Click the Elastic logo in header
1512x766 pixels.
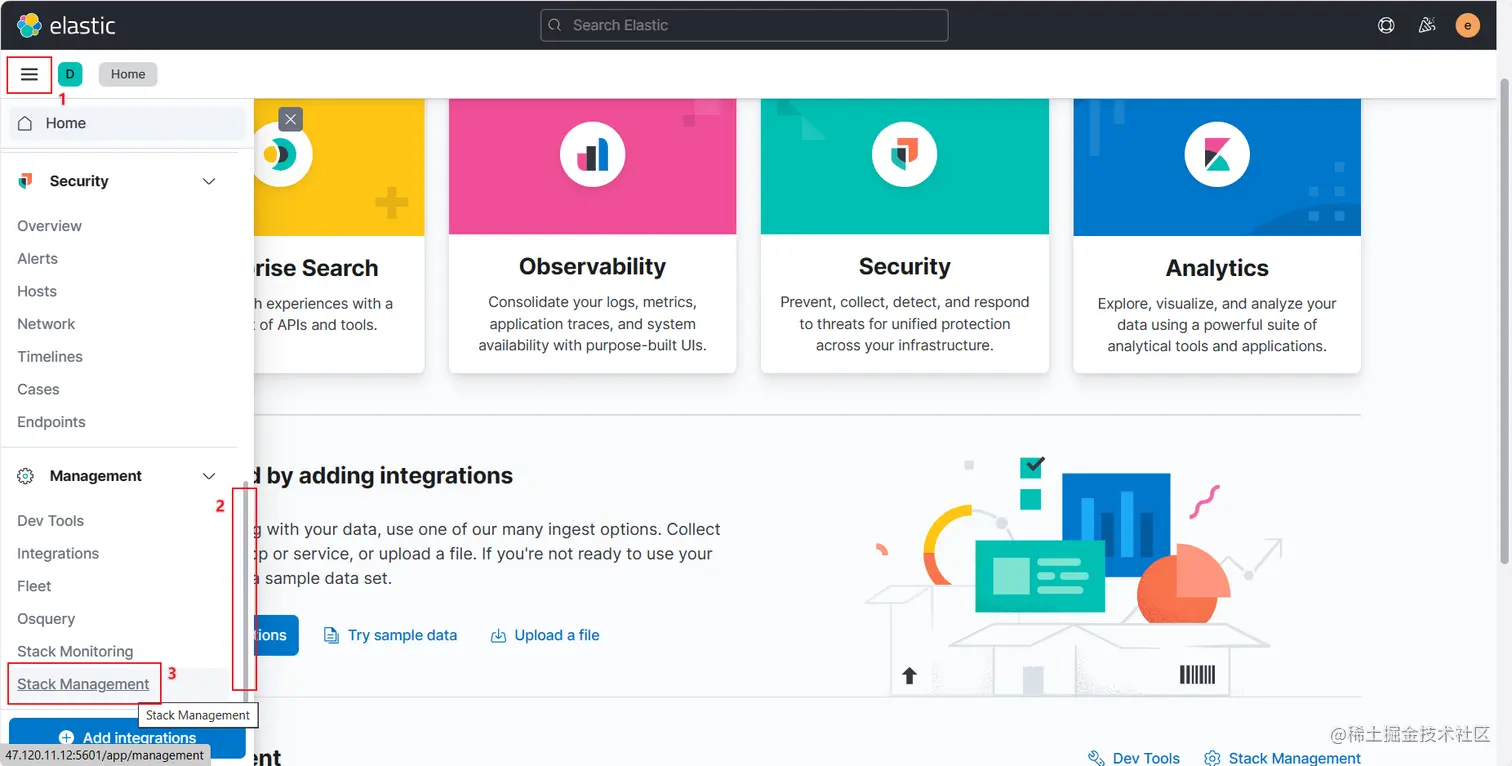[66, 25]
